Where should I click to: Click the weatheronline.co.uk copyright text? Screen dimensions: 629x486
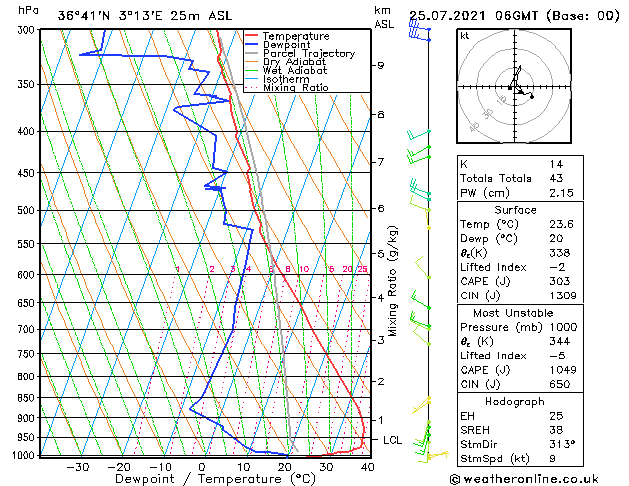pyautogui.click(x=524, y=479)
